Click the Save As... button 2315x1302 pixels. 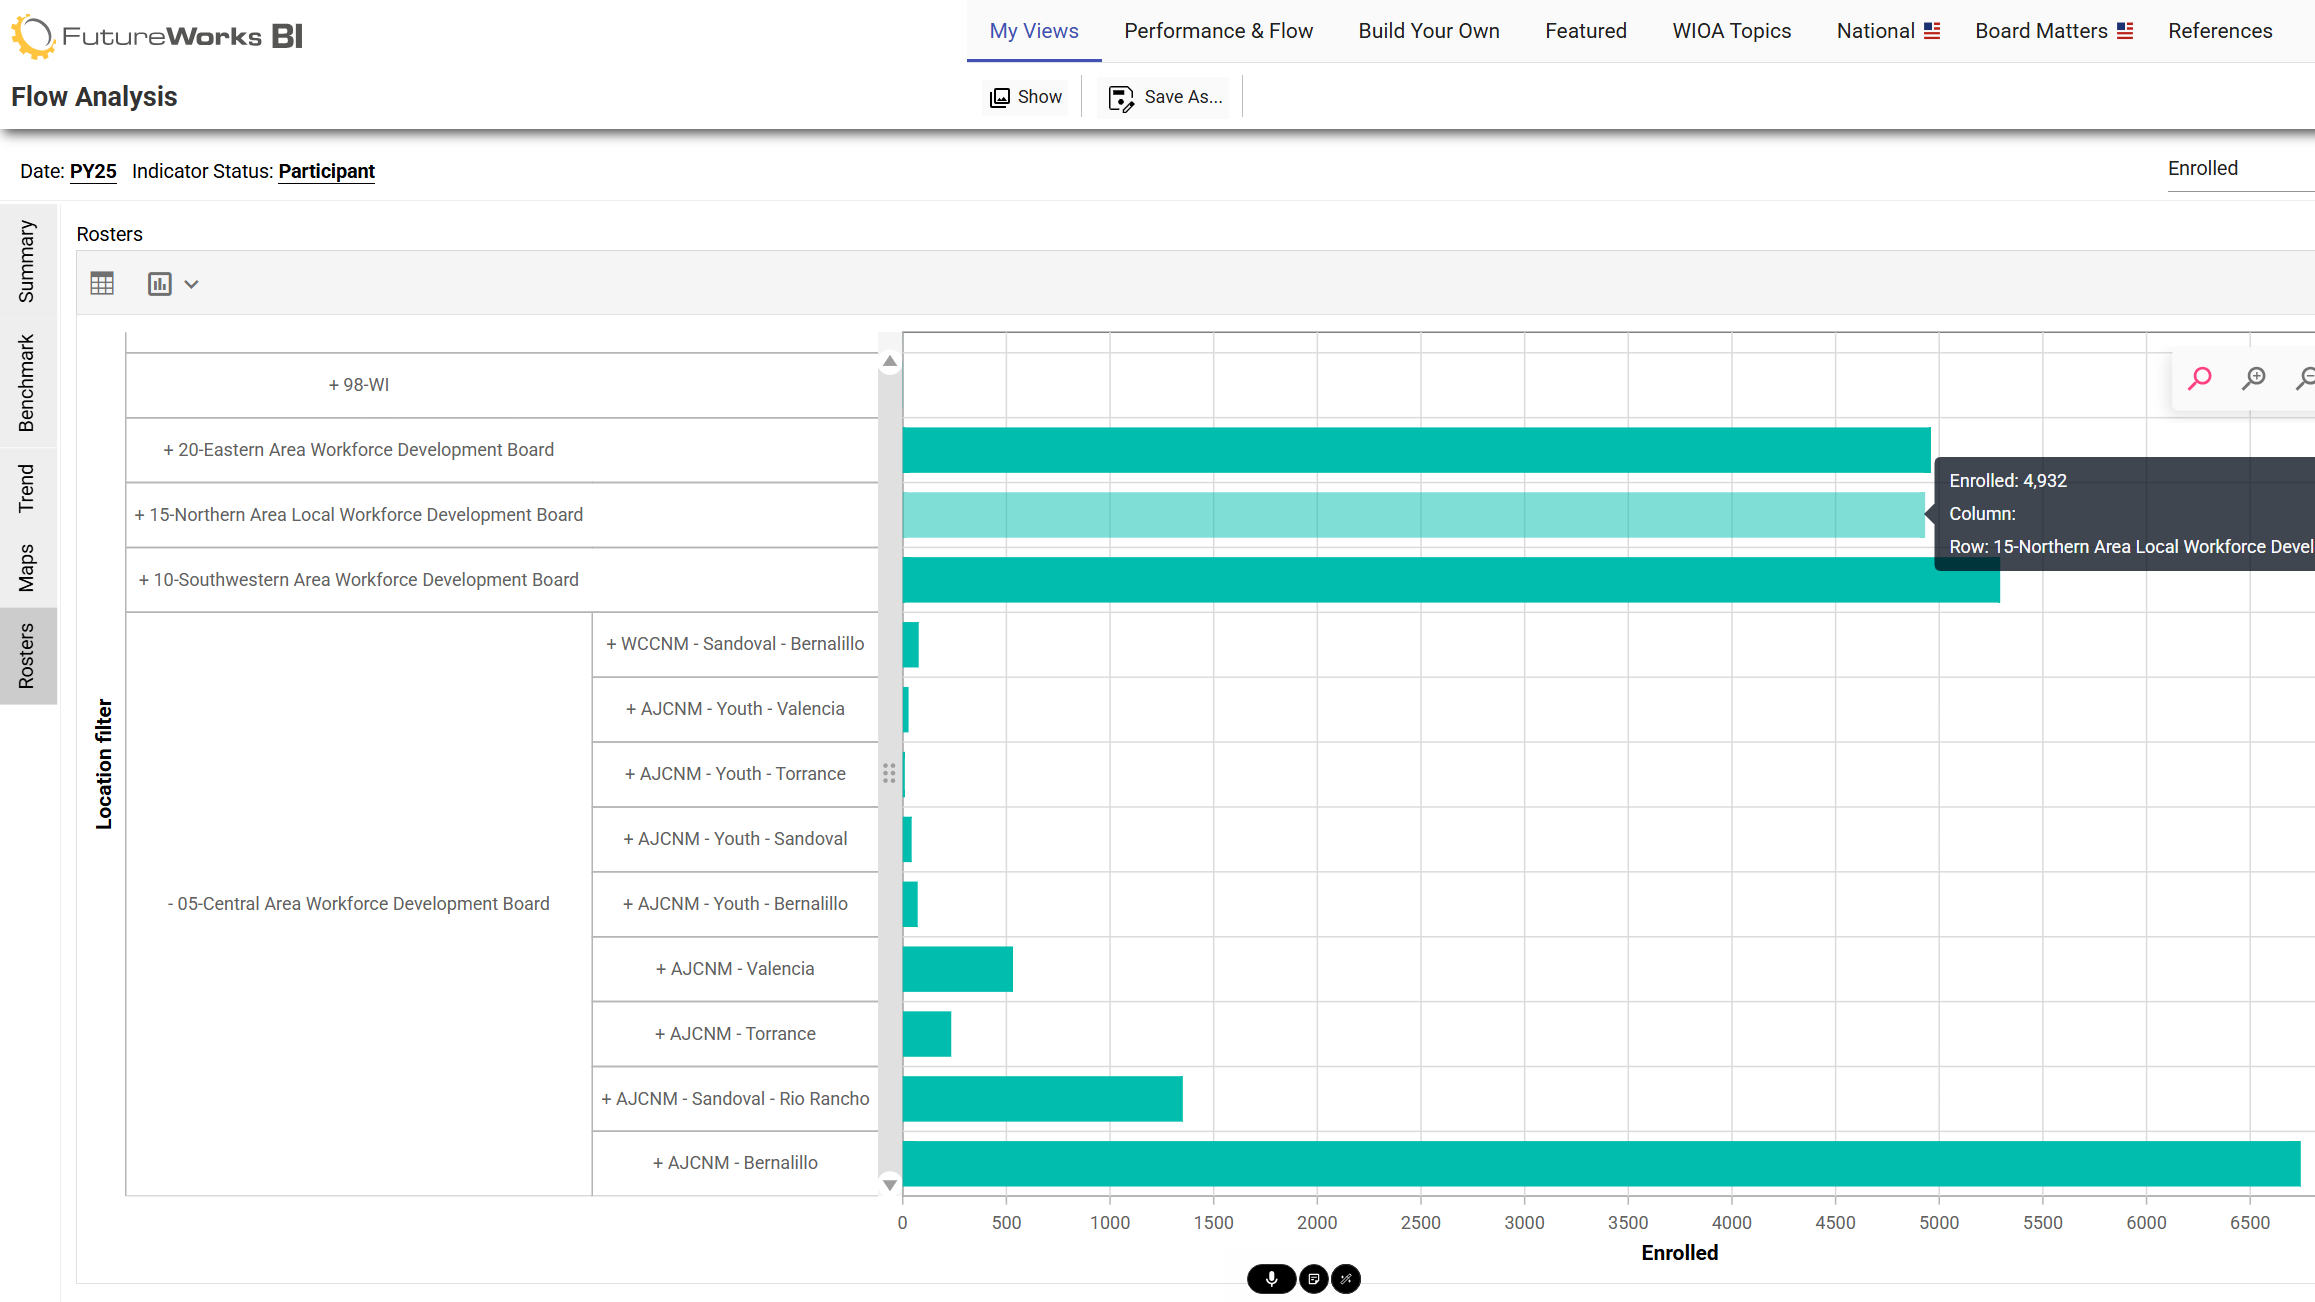[x=1166, y=97]
